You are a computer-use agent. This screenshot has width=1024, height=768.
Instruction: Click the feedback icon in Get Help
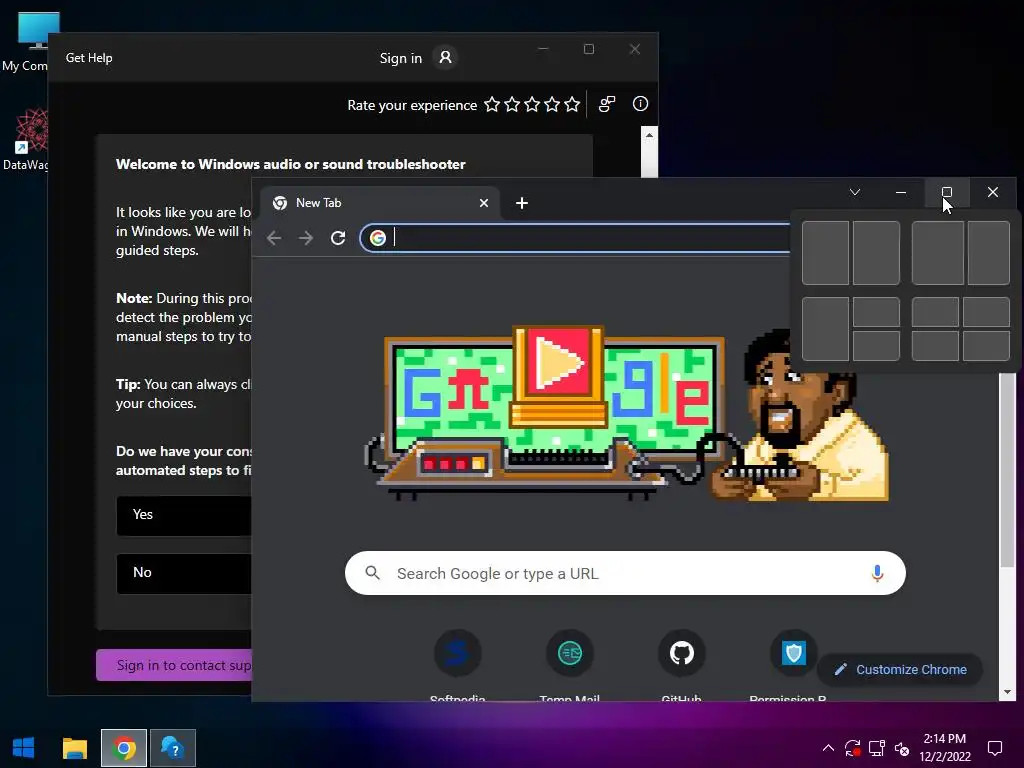click(607, 104)
